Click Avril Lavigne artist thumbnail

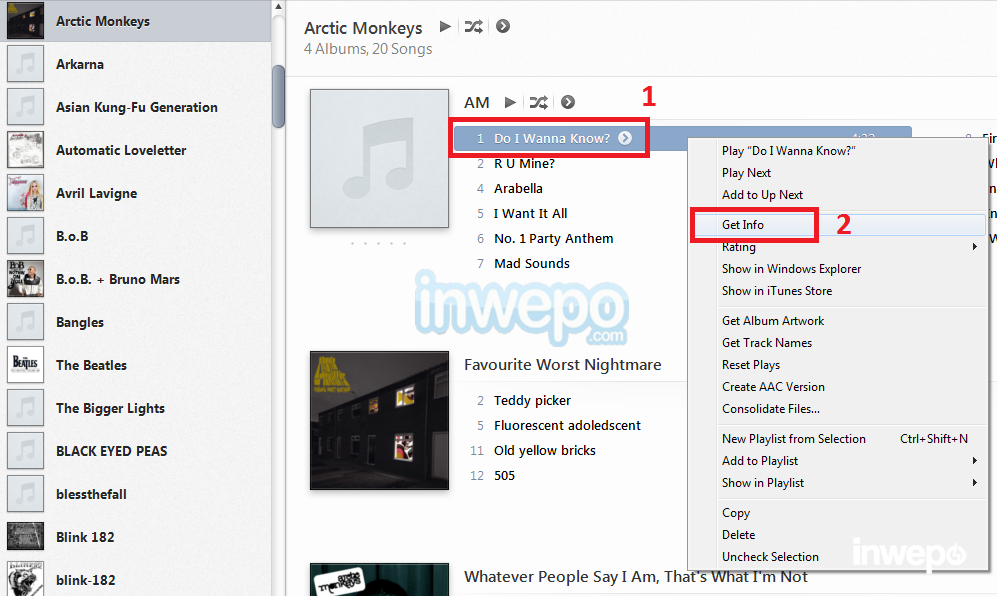(25, 193)
